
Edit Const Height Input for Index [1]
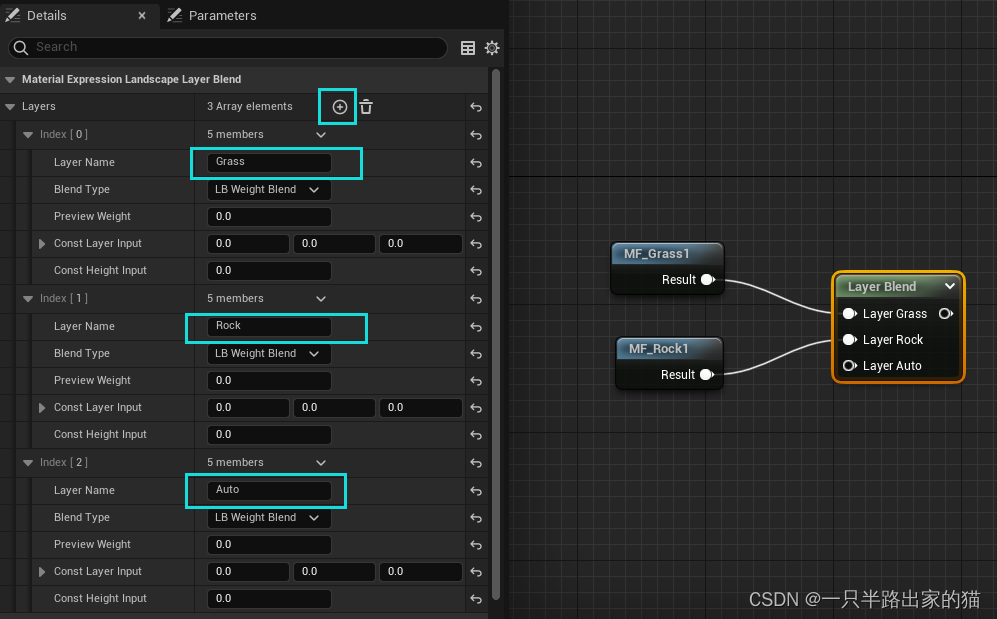click(x=269, y=435)
